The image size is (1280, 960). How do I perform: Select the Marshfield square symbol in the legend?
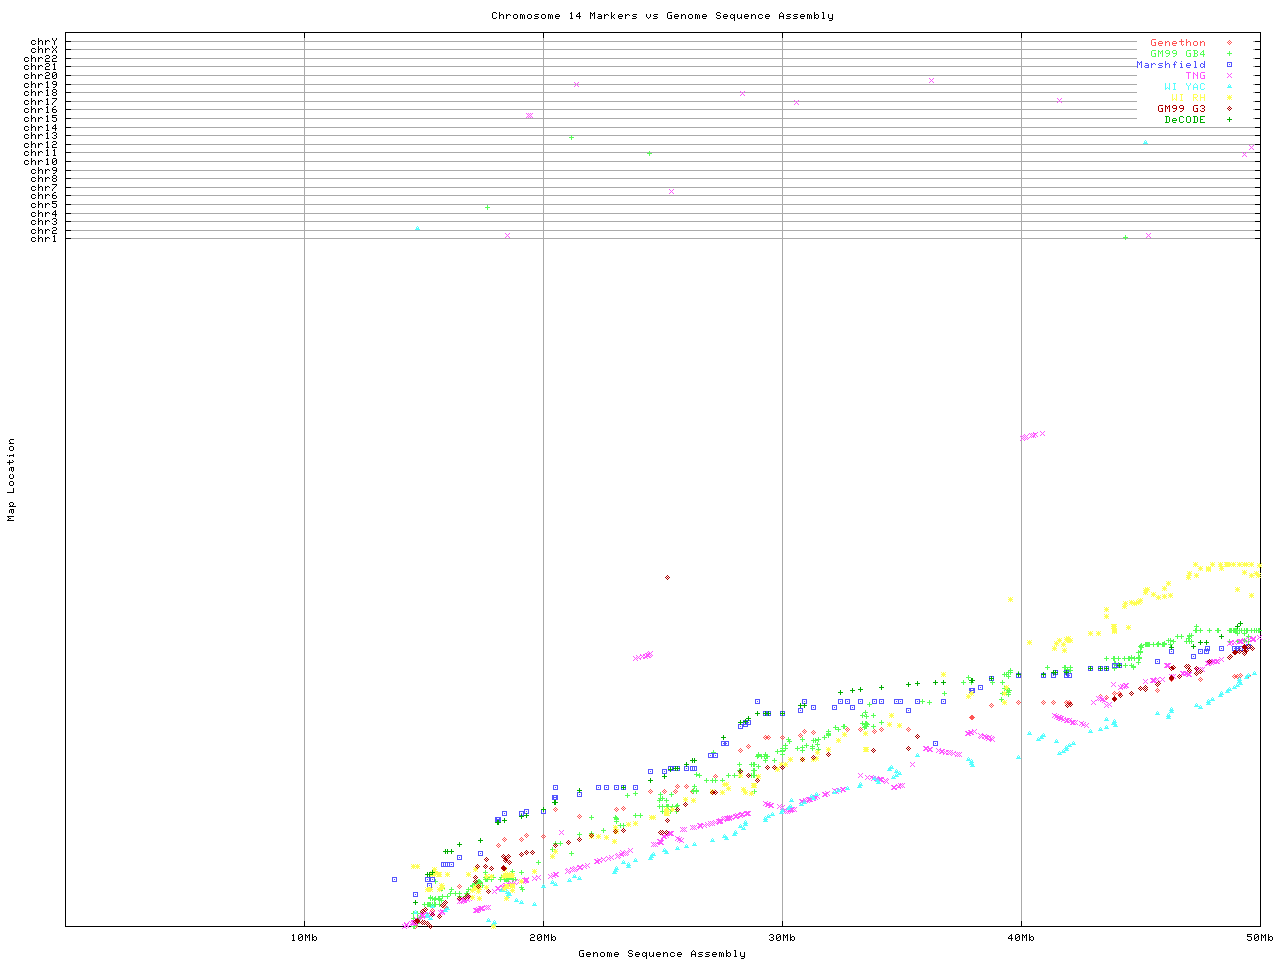[1229, 65]
